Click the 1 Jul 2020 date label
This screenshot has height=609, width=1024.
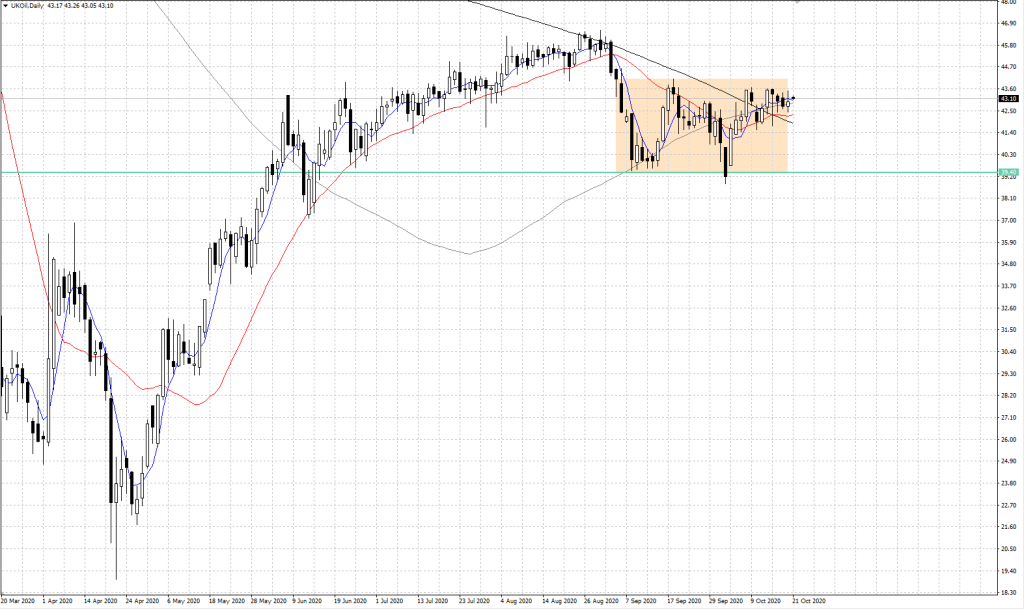coord(389,602)
